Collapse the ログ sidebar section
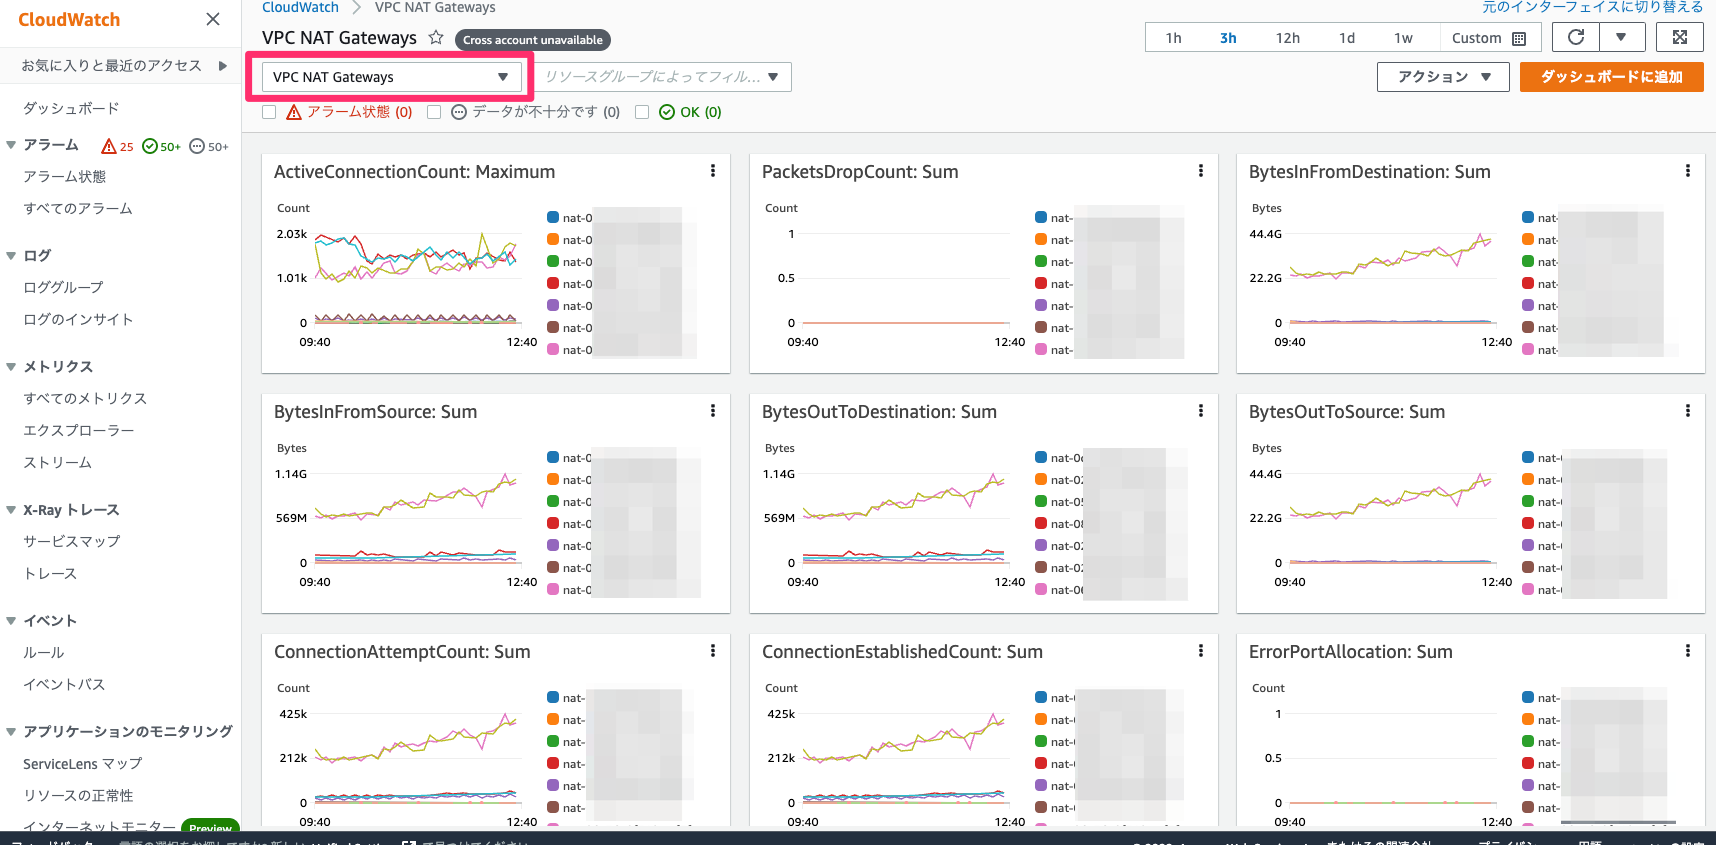Image resolution: width=1716 pixels, height=845 pixels. click(x=11, y=255)
